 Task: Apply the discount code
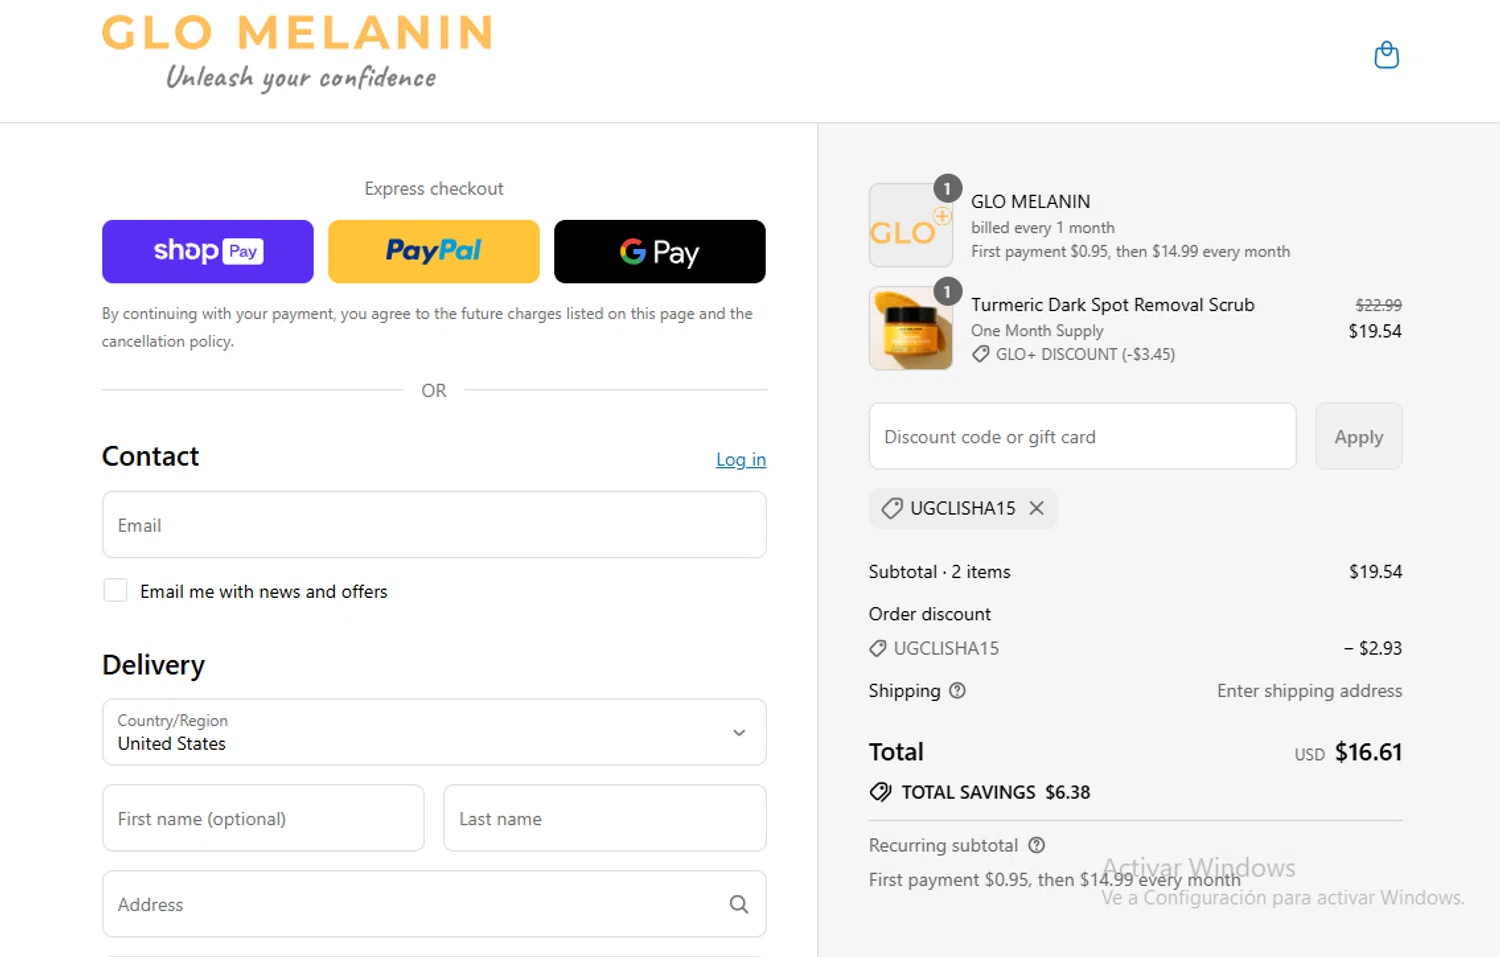click(x=1359, y=436)
